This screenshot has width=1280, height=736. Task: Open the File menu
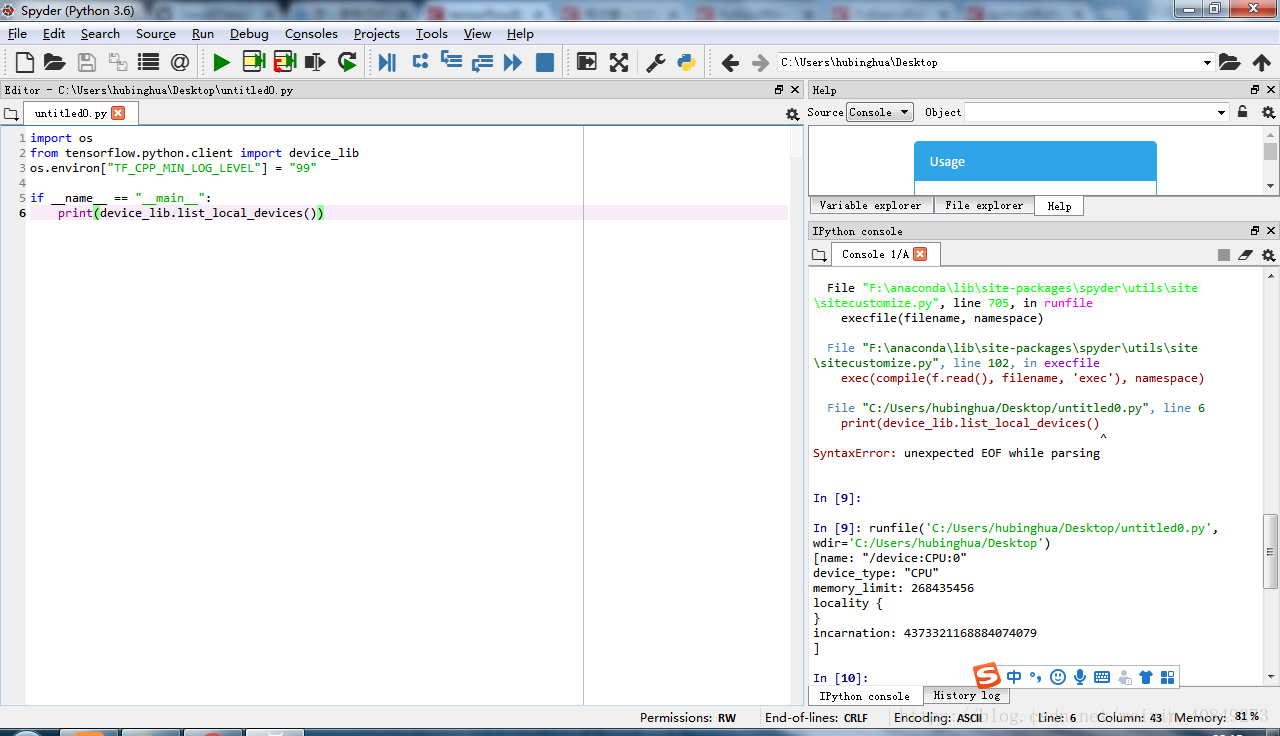(17, 34)
